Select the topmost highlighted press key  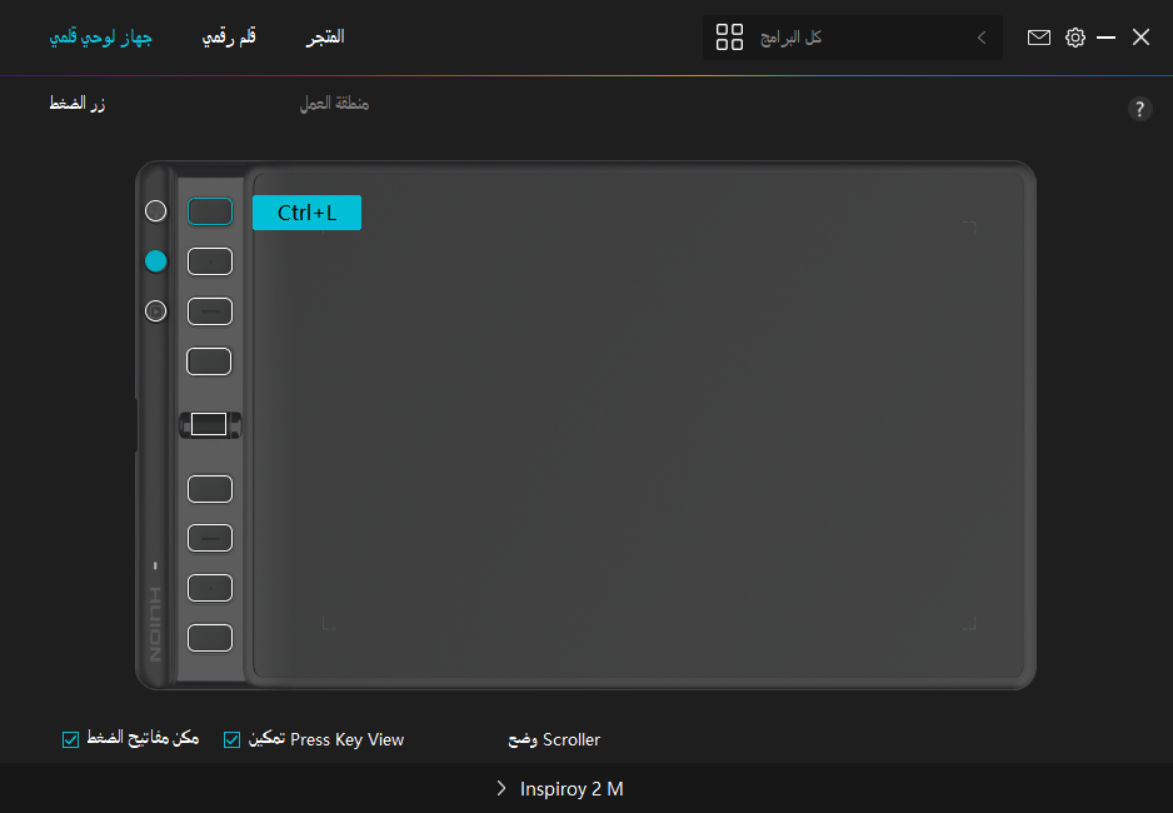point(210,212)
